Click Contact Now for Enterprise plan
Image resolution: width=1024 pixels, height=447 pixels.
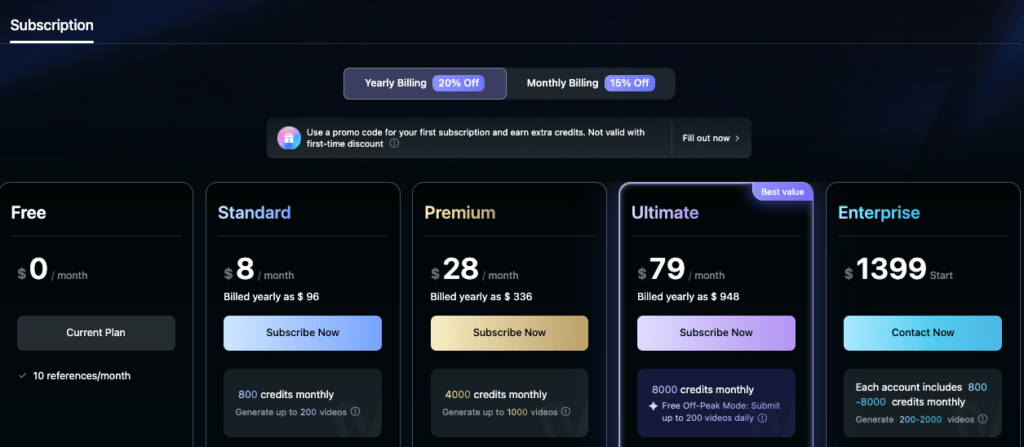point(922,333)
